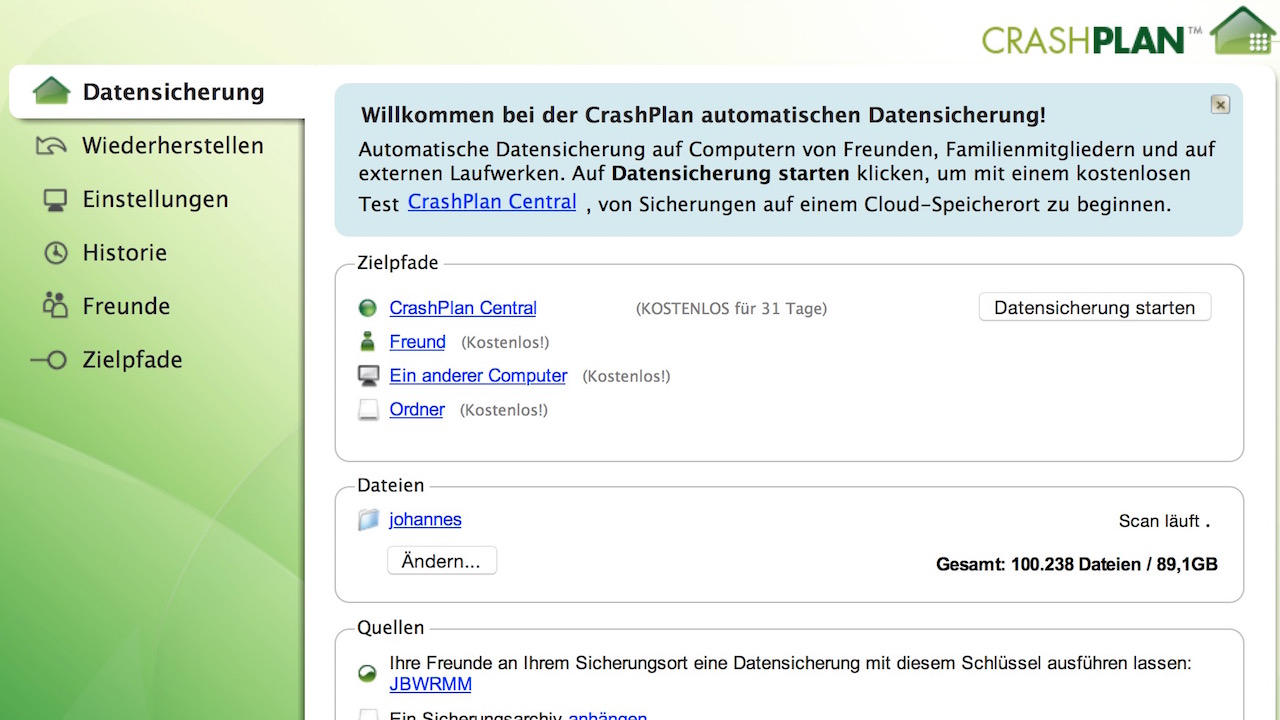Open the Datensicherung sidebar tab
The height and width of the screenshot is (720, 1280).
[156, 92]
